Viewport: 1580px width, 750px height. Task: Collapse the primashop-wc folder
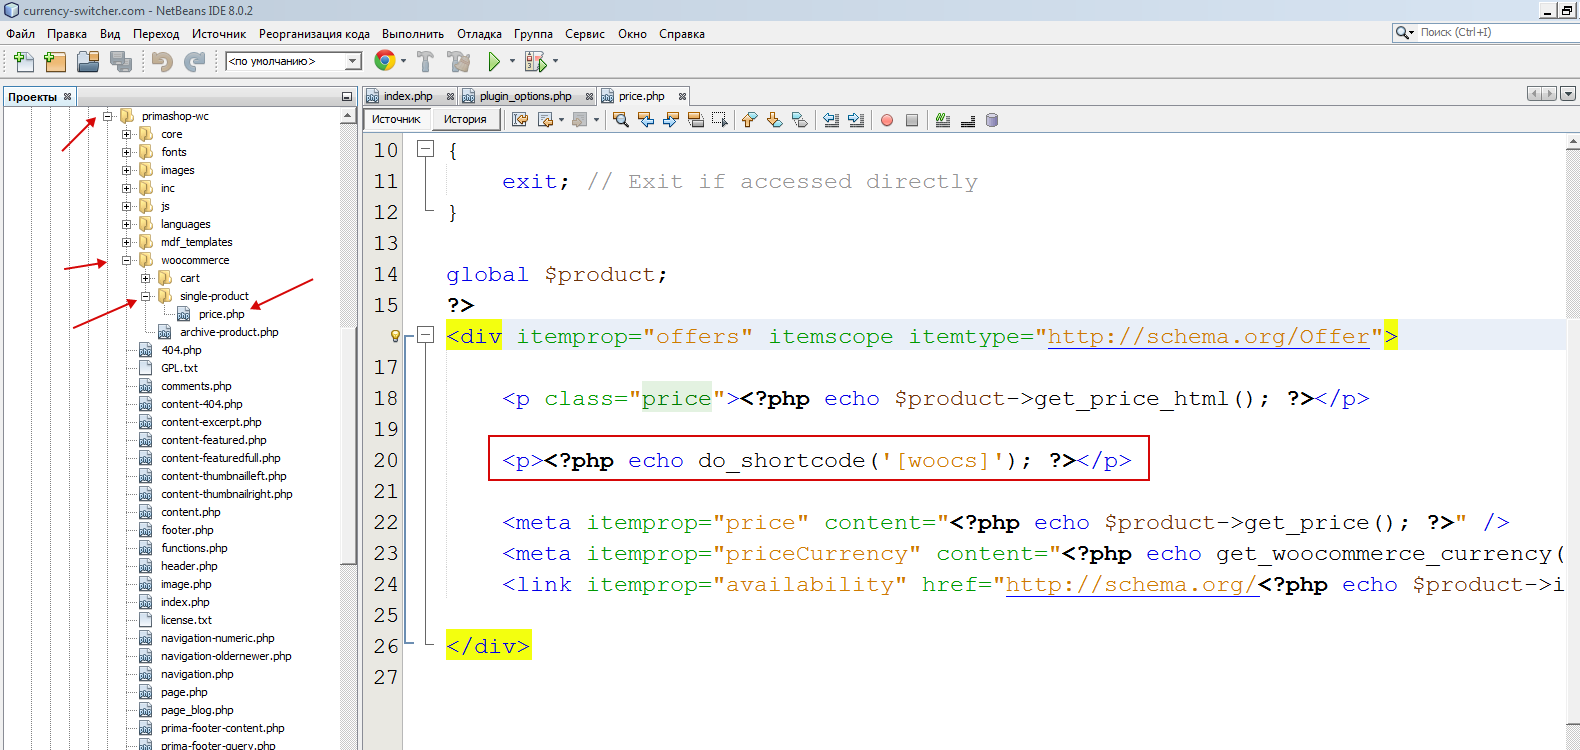coord(108,116)
